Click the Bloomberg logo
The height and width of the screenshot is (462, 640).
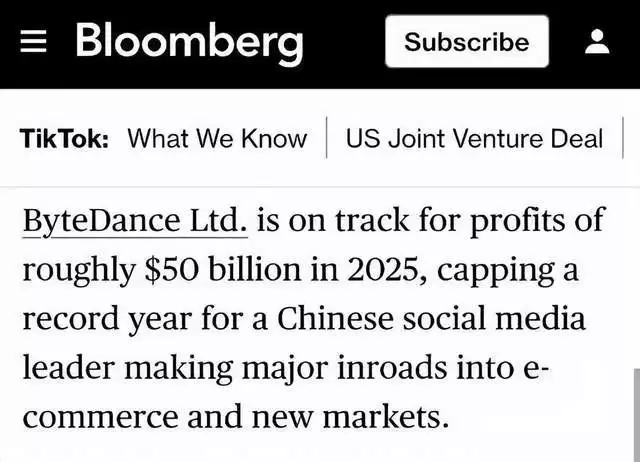point(189,42)
